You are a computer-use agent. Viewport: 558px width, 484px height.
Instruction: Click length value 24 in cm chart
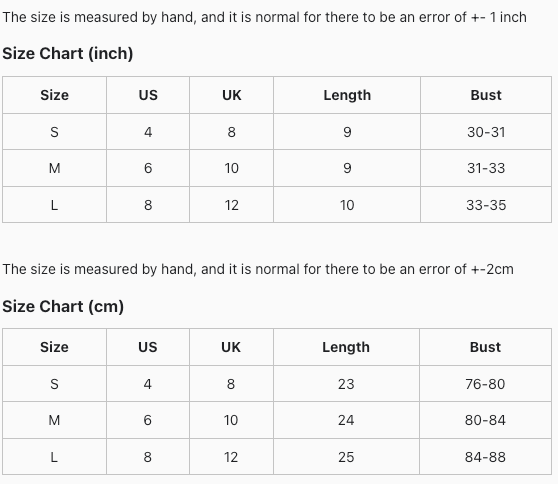point(346,420)
